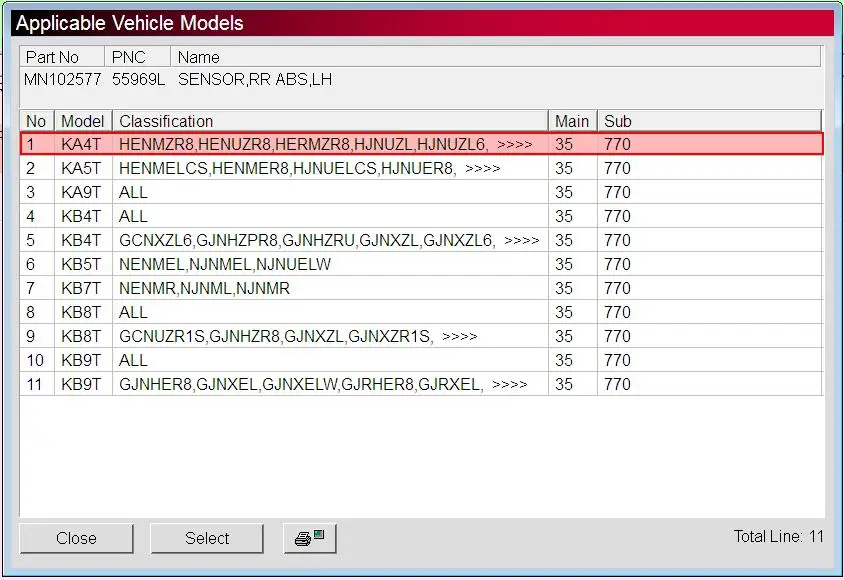Show more classifications on row 11 KB9T

click(509, 385)
